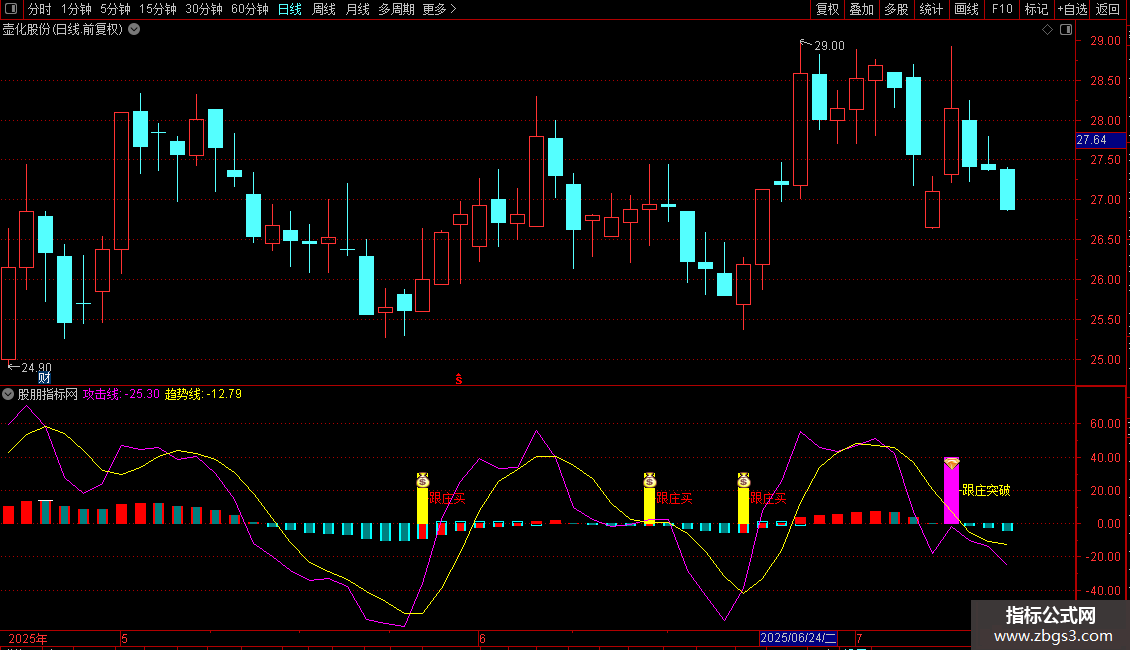Click the 跟庄突破 text label
Viewport: 1130px width, 650px height.
coord(986,490)
